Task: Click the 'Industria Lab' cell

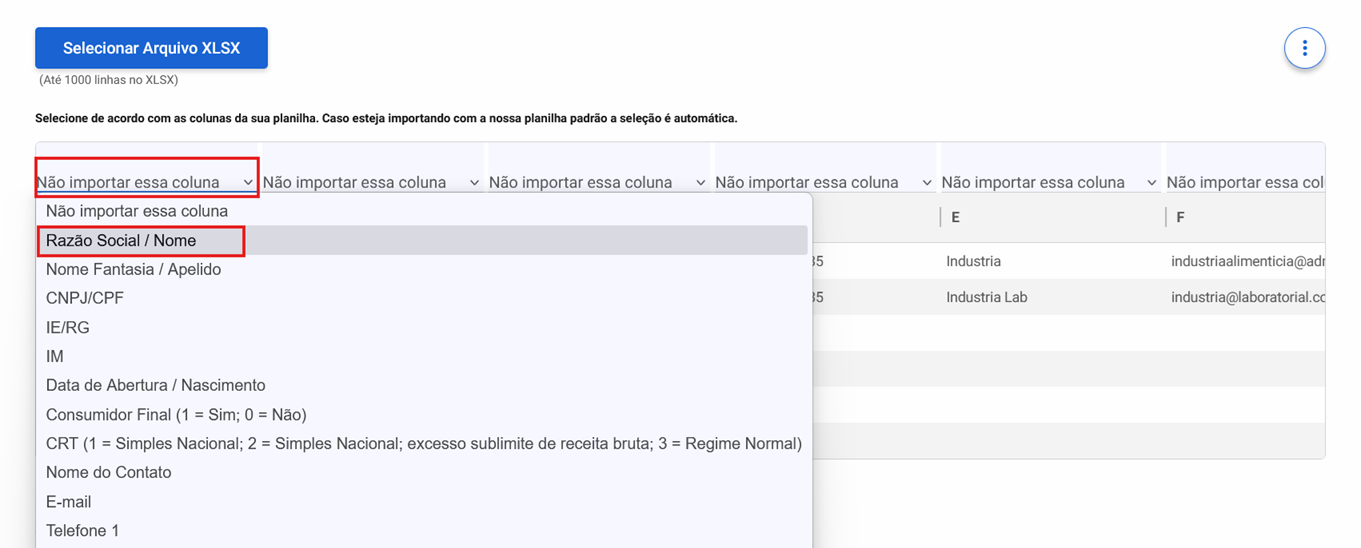Action: pyautogui.click(x=1052, y=297)
